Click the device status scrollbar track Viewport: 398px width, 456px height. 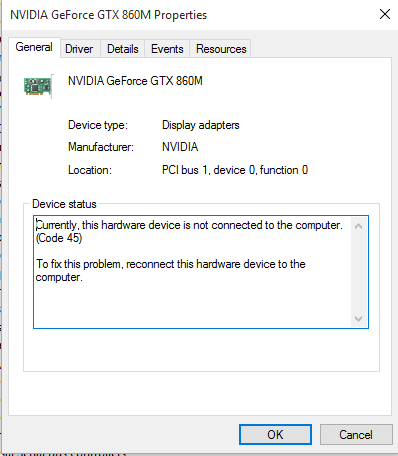click(359, 273)
